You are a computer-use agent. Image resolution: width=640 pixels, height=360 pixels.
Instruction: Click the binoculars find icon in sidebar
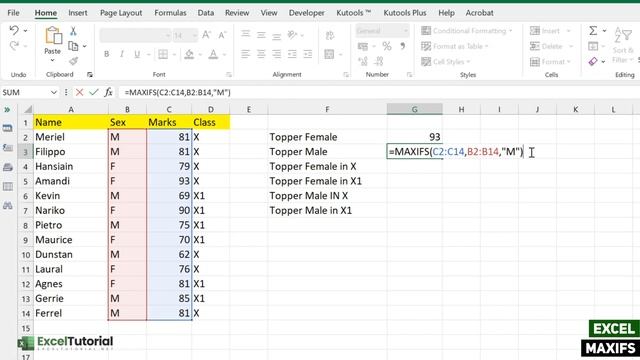tap(7, 205)
